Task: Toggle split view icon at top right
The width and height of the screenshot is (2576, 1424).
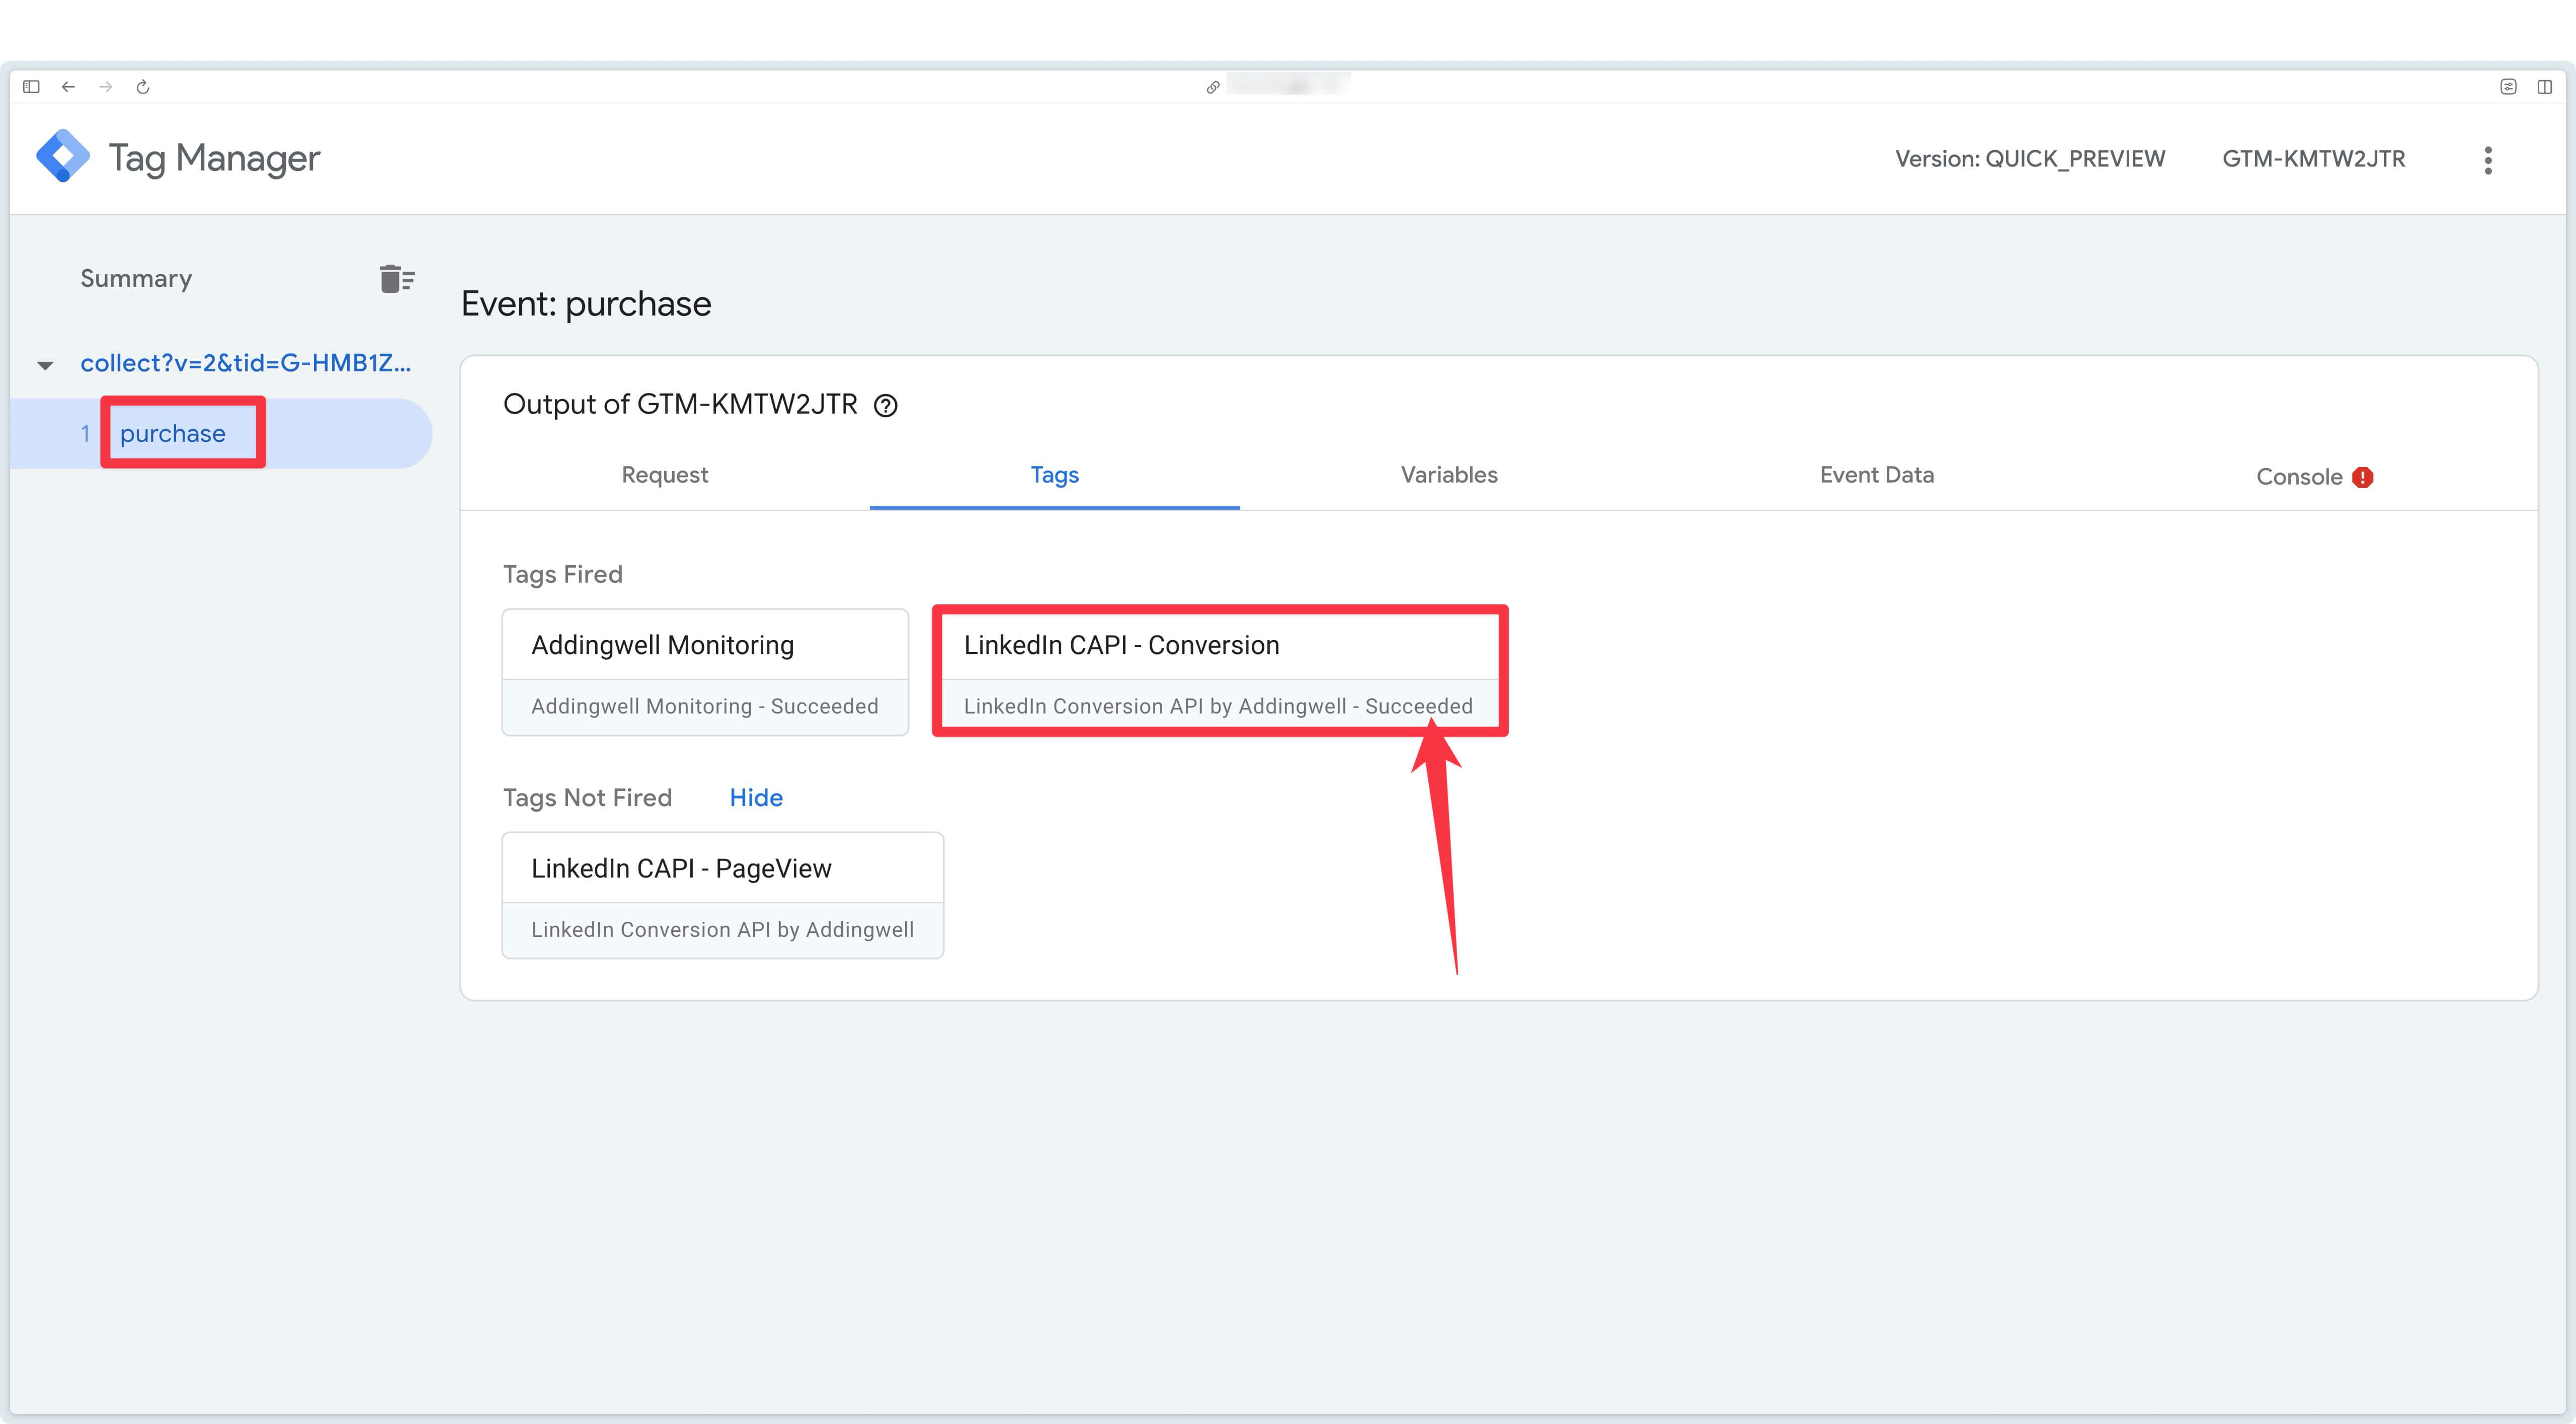Action: point(2545,87)
